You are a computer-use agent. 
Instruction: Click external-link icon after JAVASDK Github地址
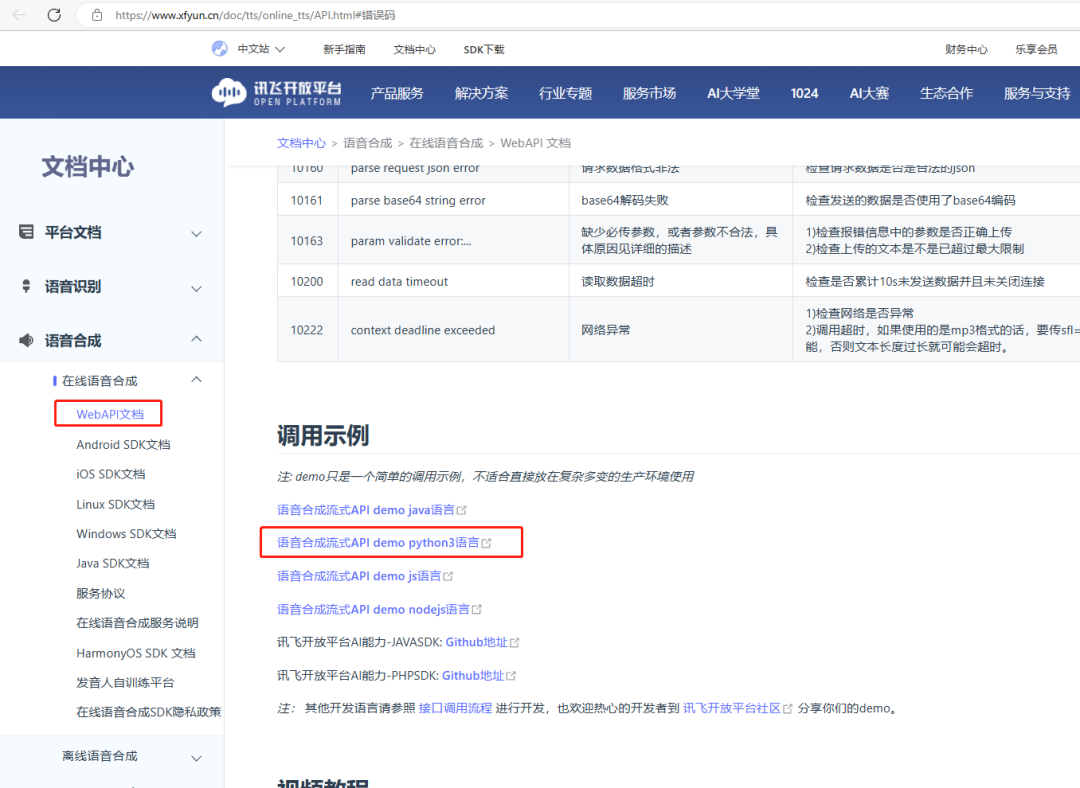[514, 643]
